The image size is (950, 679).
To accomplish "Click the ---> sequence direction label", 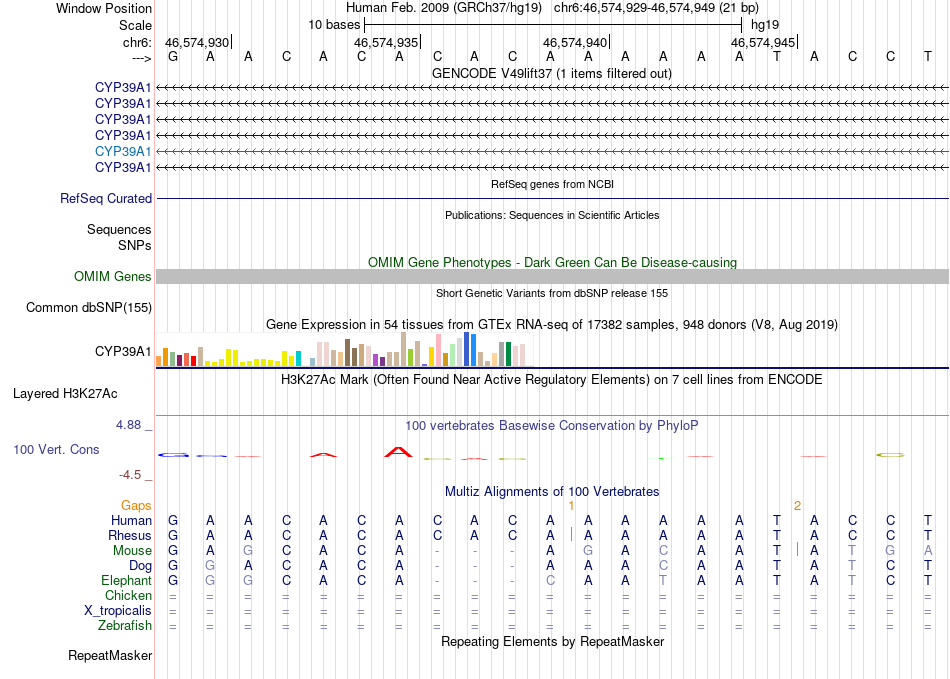I will (x=142, y=58).
